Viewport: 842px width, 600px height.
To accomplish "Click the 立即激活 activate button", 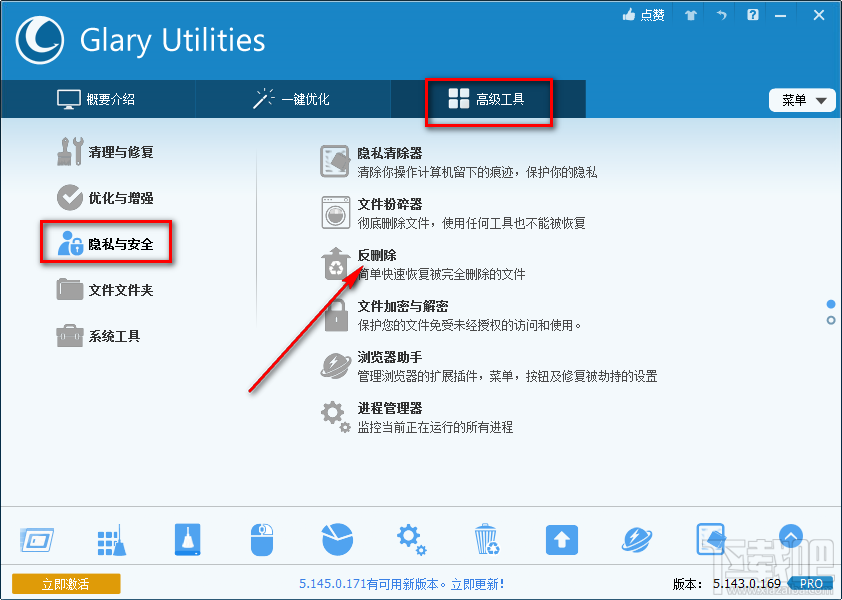I will [x=65, y=583].
